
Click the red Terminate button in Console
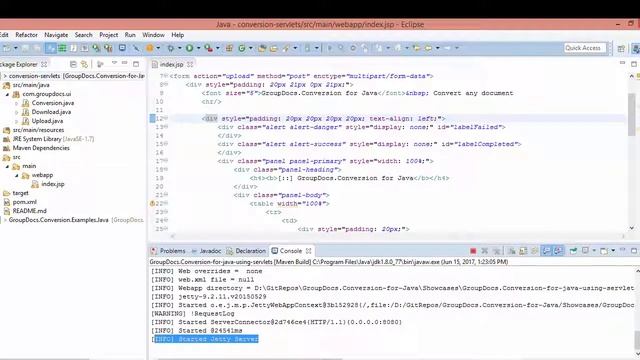[x=473, y=251]
